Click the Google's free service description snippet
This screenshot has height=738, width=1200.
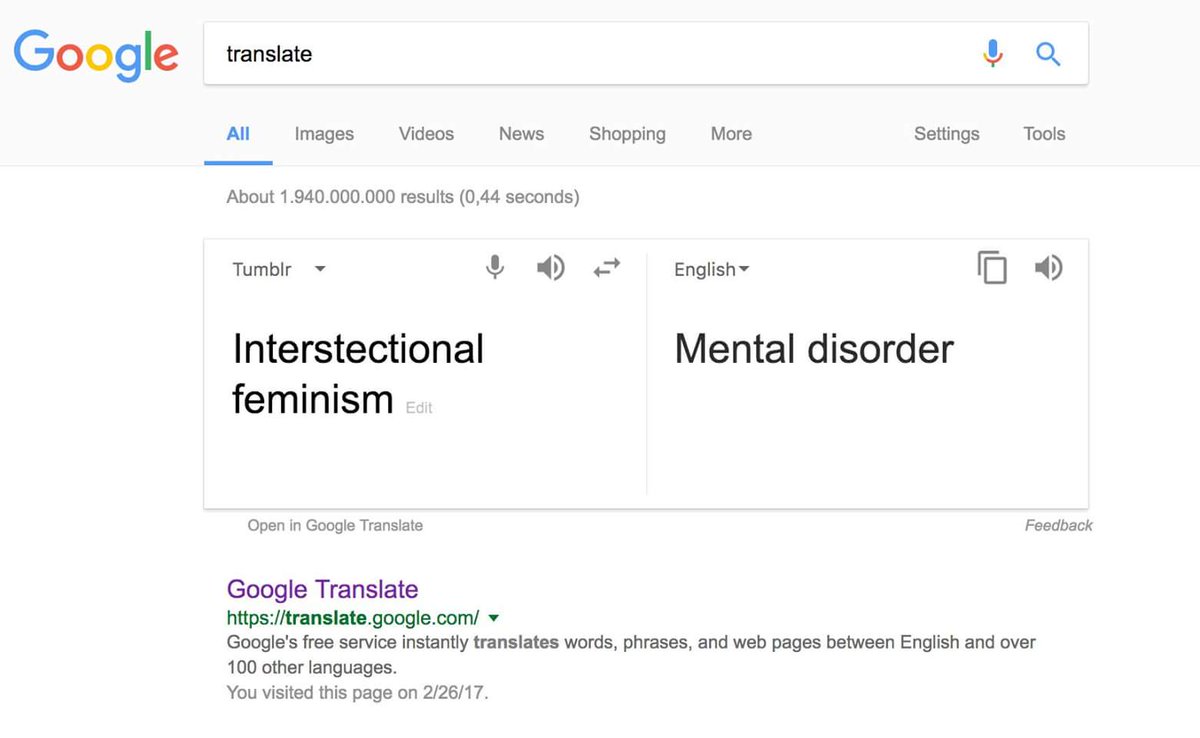coord(631,654)
